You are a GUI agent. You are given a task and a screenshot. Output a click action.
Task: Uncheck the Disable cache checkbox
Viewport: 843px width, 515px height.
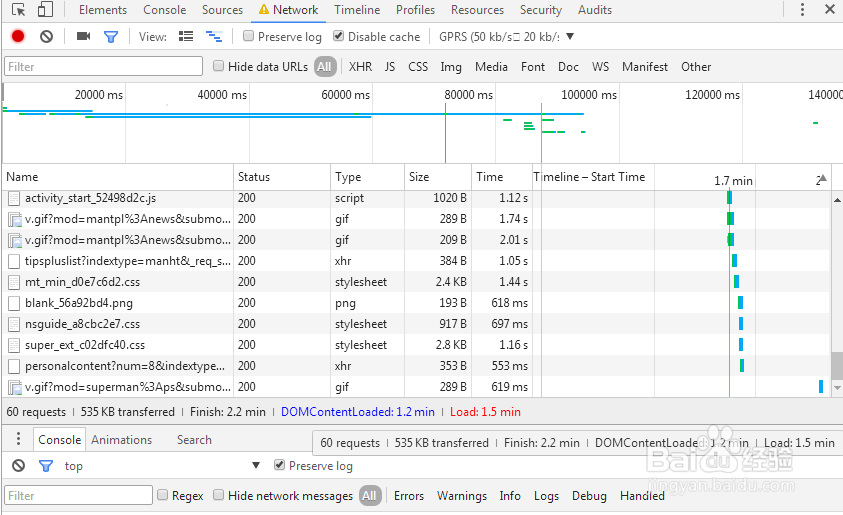pyautogui.click(x=338, y=36)
